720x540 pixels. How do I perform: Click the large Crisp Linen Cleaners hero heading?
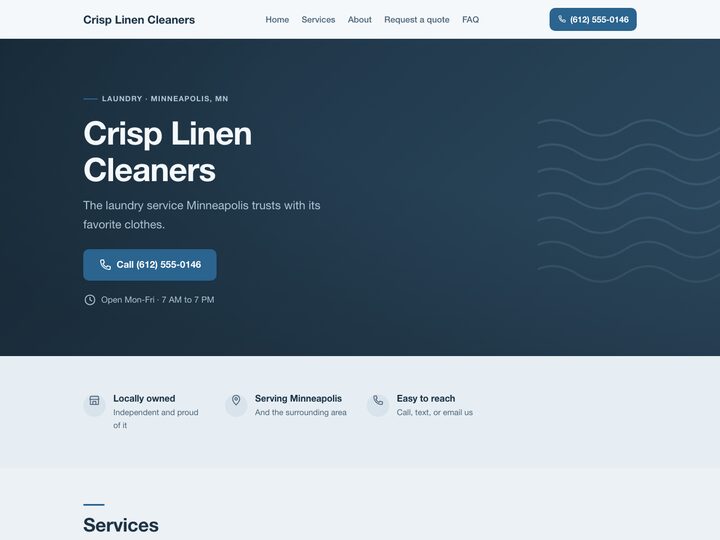[x=168, y=152]
